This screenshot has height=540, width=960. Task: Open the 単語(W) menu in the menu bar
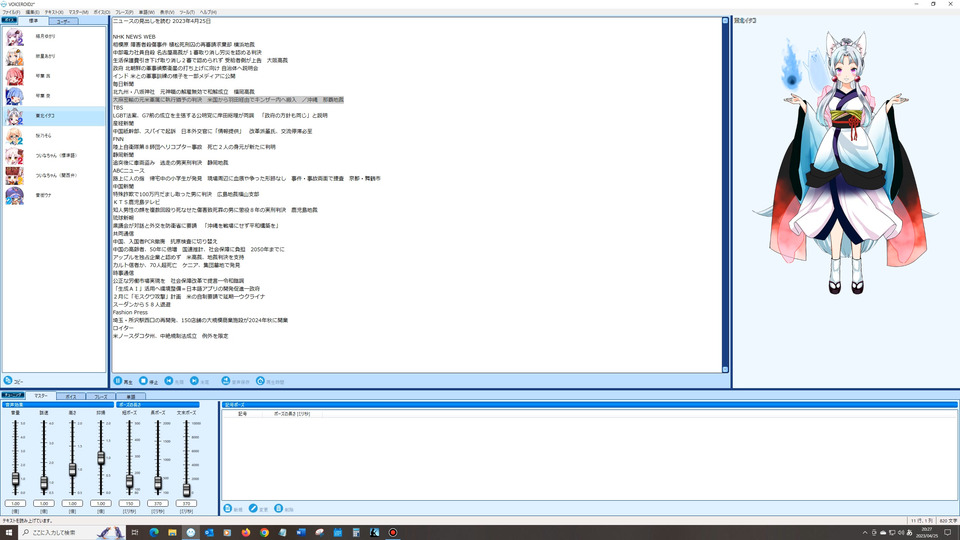tap(147, 12)
